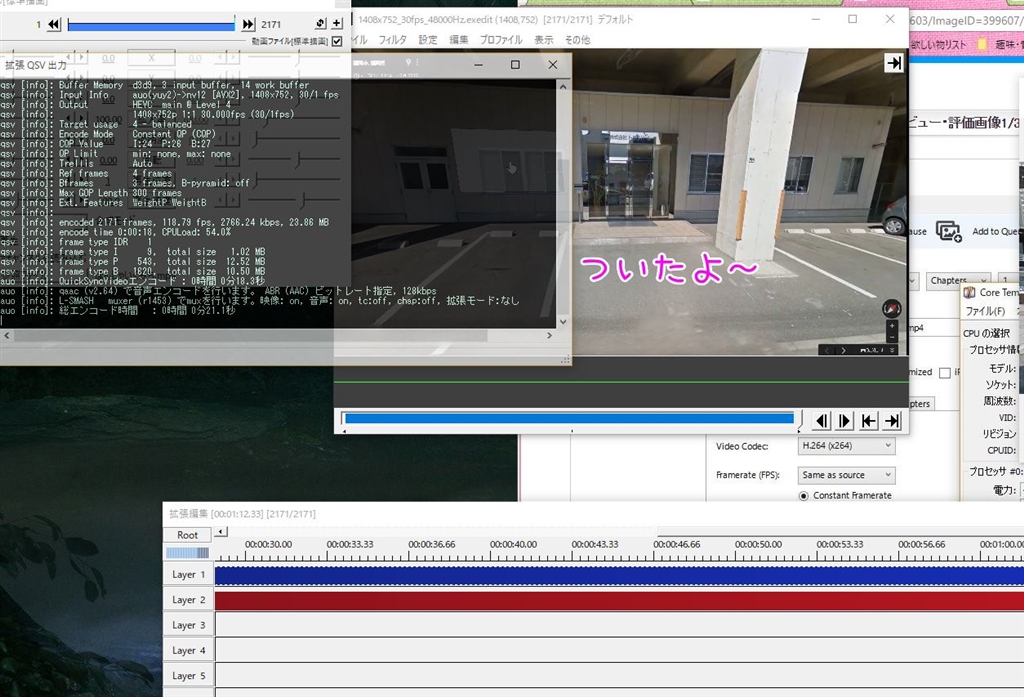Close the AviUtl main window
The width and height of the screenshot is (1024, 697).
[889, 20]
